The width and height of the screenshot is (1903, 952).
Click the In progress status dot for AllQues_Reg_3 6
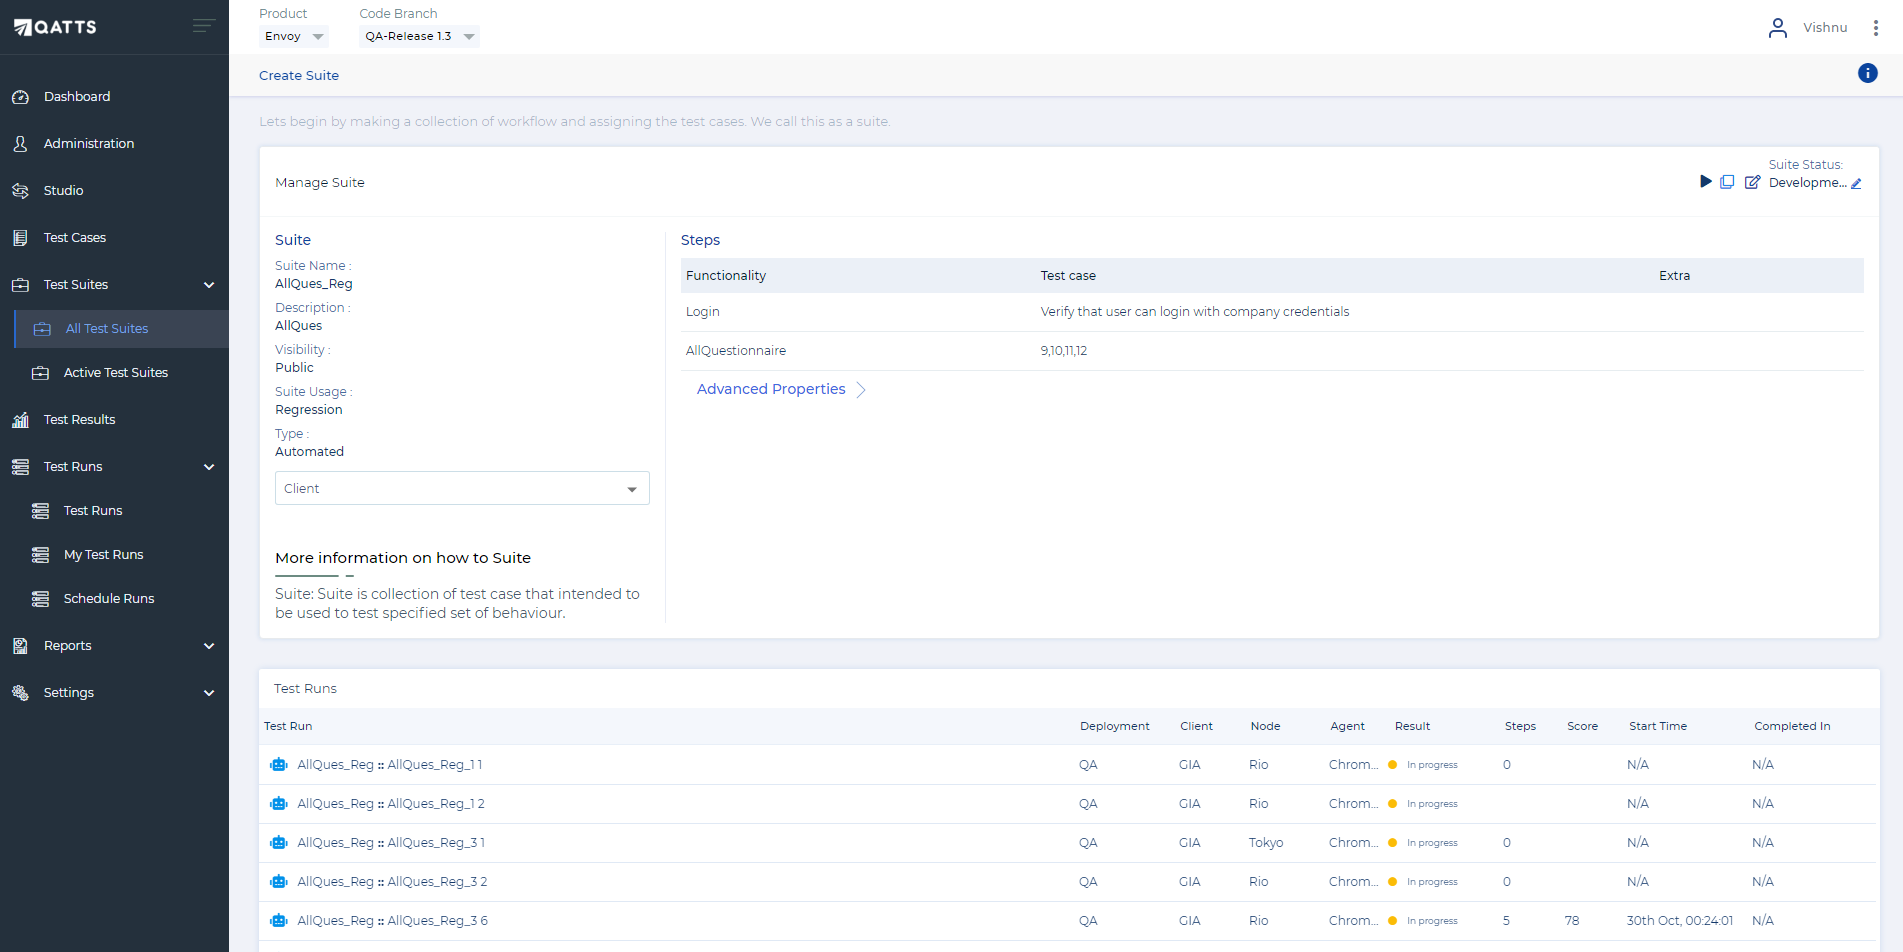tap(1392, 920)
